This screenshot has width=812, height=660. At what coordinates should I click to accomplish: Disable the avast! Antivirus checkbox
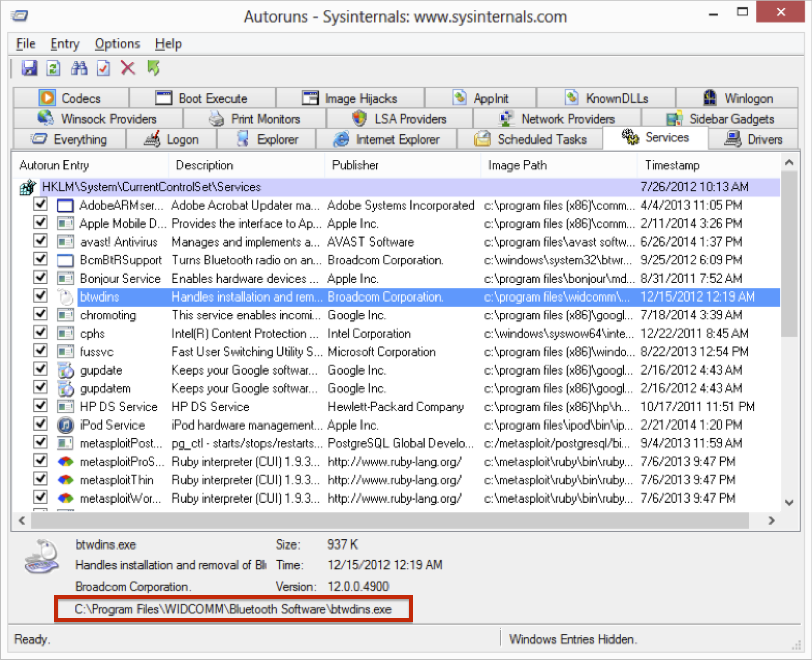(x=40, y=241)
